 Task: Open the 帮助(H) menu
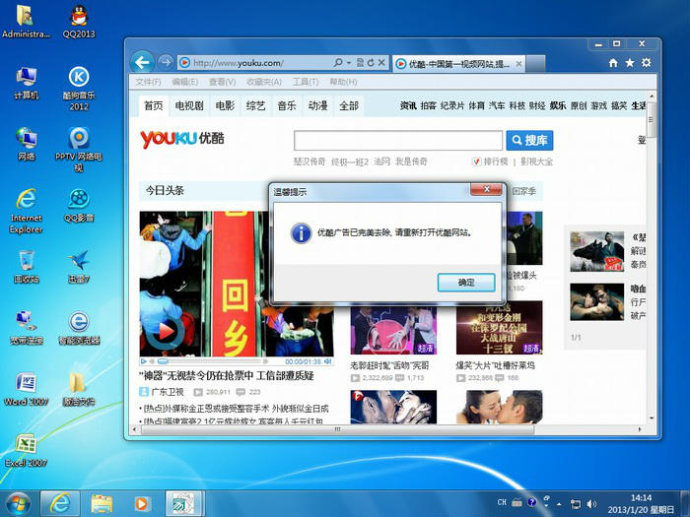point(343,82)
